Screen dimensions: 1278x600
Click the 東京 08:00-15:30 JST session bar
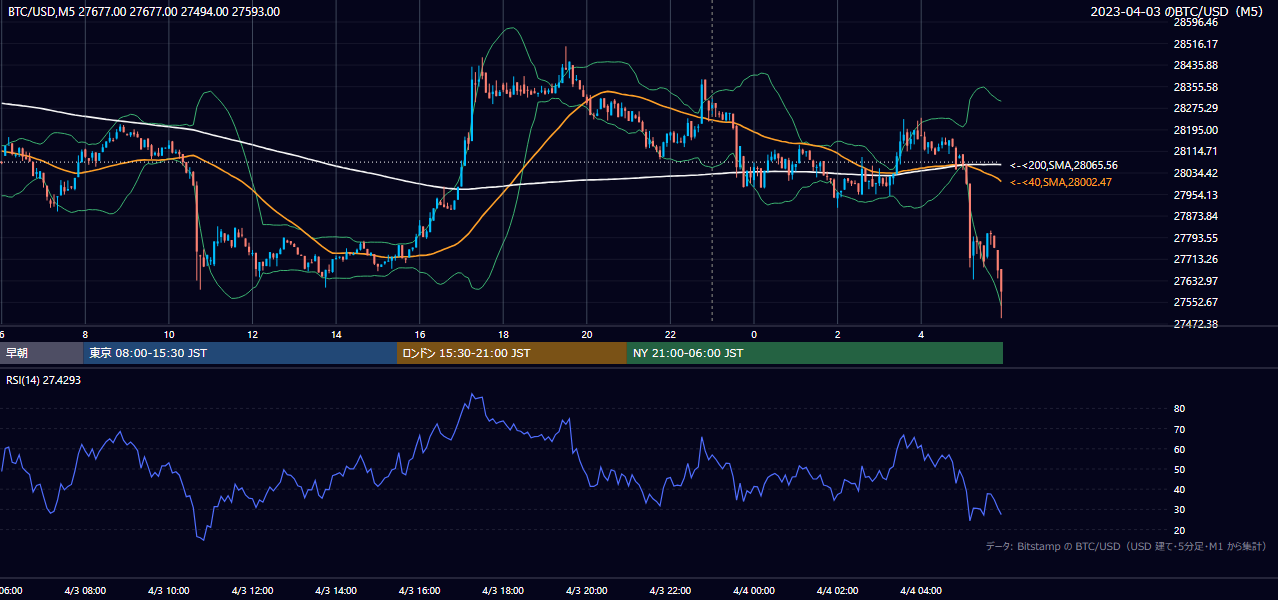tap(240, 353)
